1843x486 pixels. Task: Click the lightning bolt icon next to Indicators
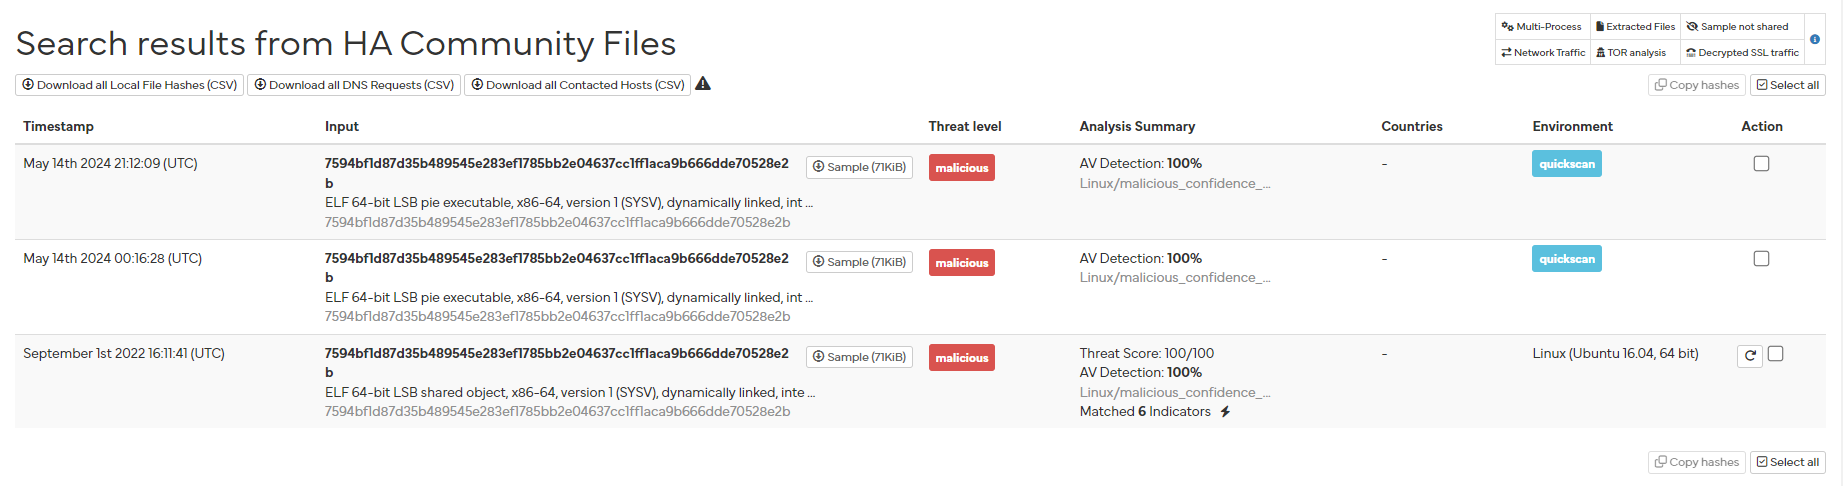(1225, 412)
